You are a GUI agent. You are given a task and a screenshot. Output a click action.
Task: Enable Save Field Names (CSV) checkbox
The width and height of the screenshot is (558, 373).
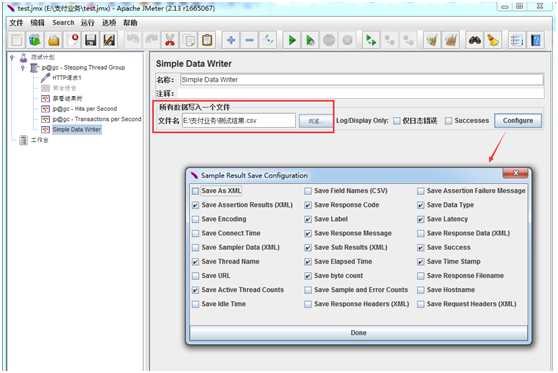tap(308, 191)
